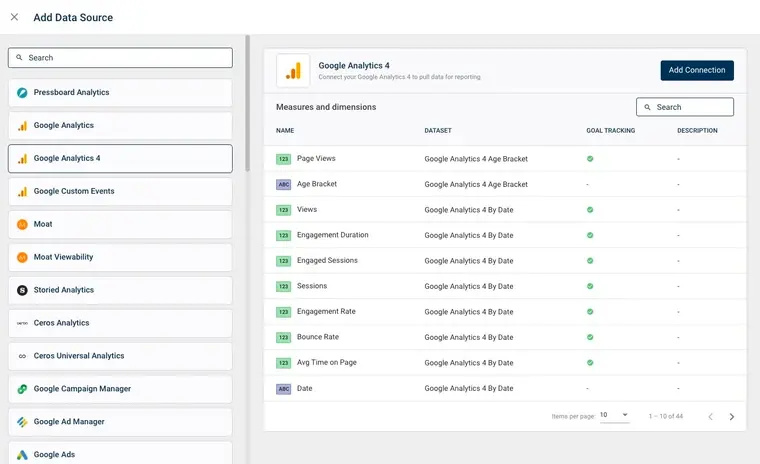Select Google Custom Events data source
The width and height of the screenshot is (760, 464).
point(120,191)
